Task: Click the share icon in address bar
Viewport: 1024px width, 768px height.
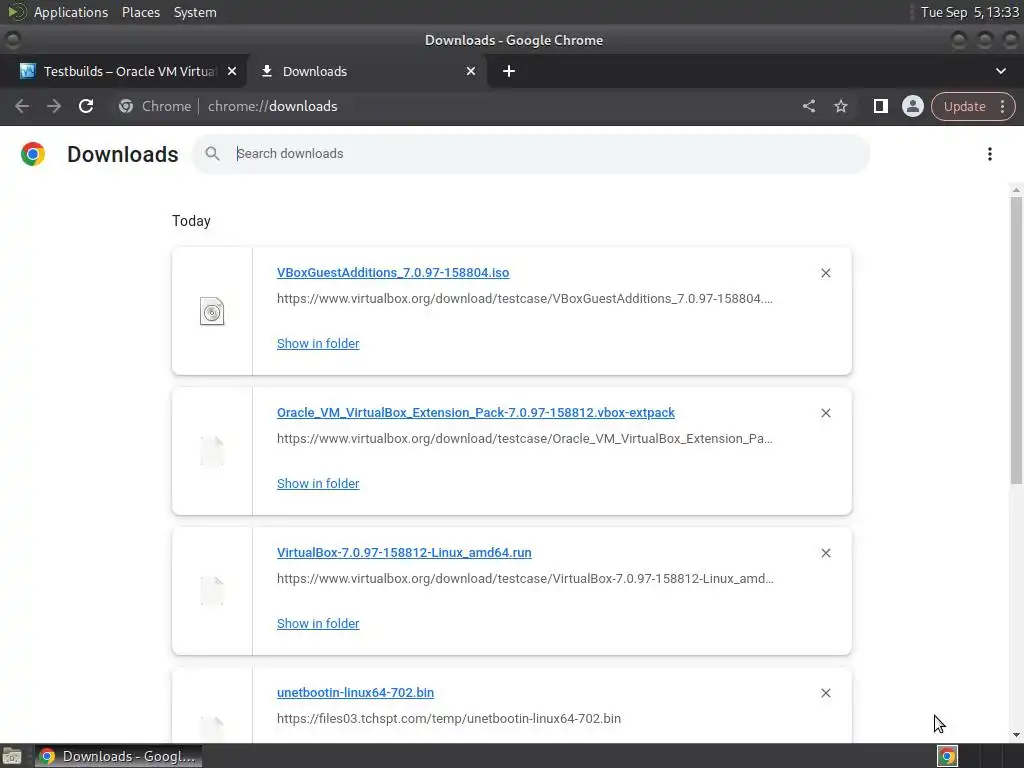Action: (x=808, y=106)
